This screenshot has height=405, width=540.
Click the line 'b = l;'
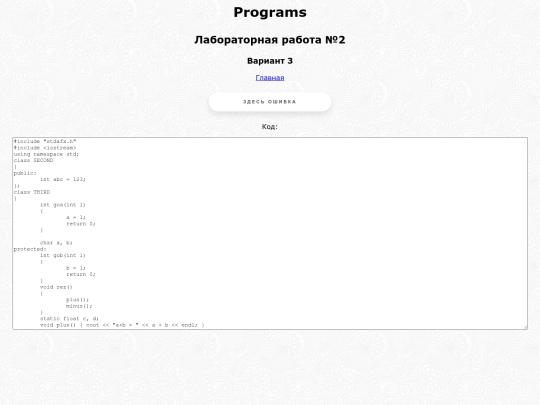76,268
